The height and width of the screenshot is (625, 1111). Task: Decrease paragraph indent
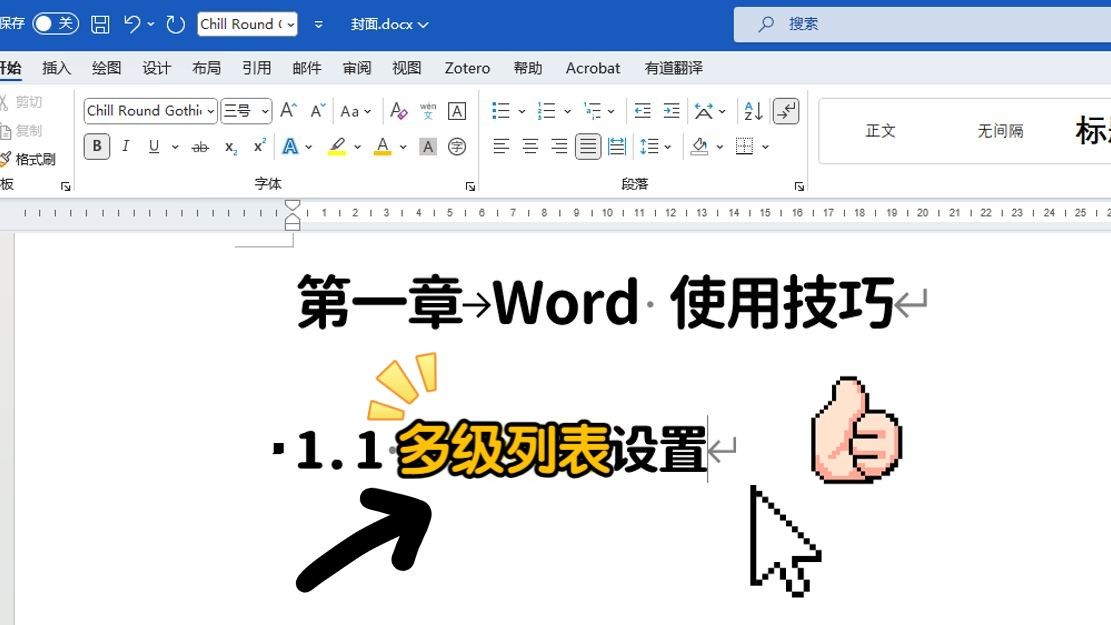coord(643,111)
